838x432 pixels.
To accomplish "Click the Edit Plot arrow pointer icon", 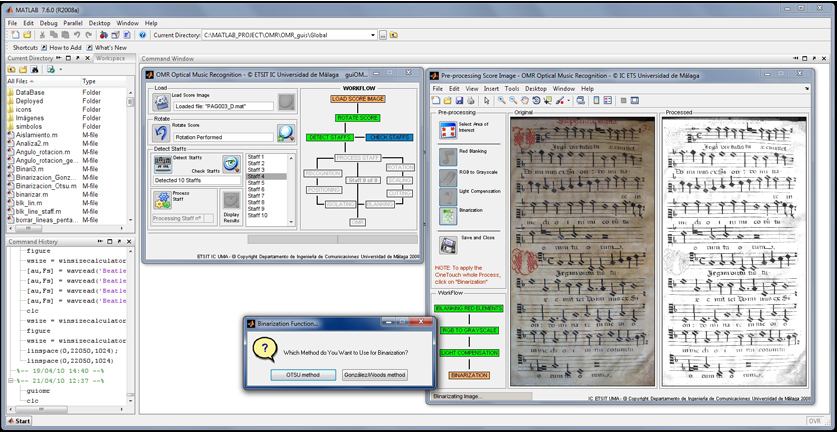I will coord(486,100).
